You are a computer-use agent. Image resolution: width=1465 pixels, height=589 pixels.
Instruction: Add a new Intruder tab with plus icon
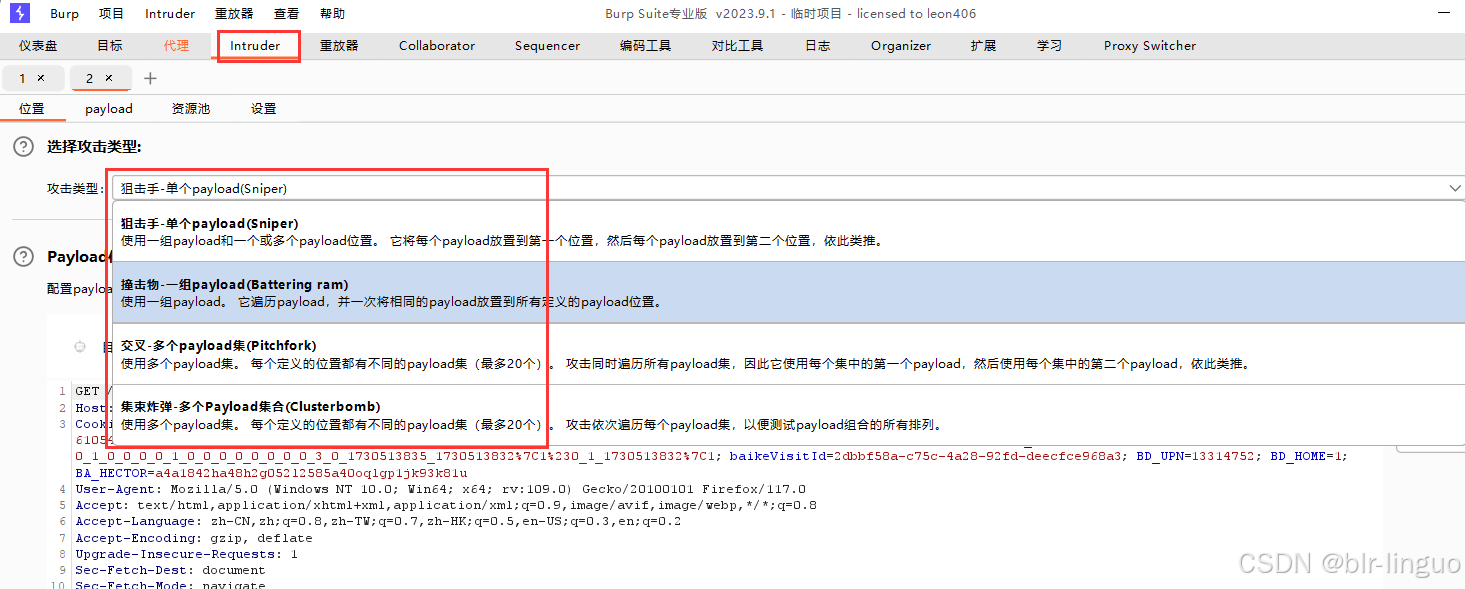coord(150,78)
